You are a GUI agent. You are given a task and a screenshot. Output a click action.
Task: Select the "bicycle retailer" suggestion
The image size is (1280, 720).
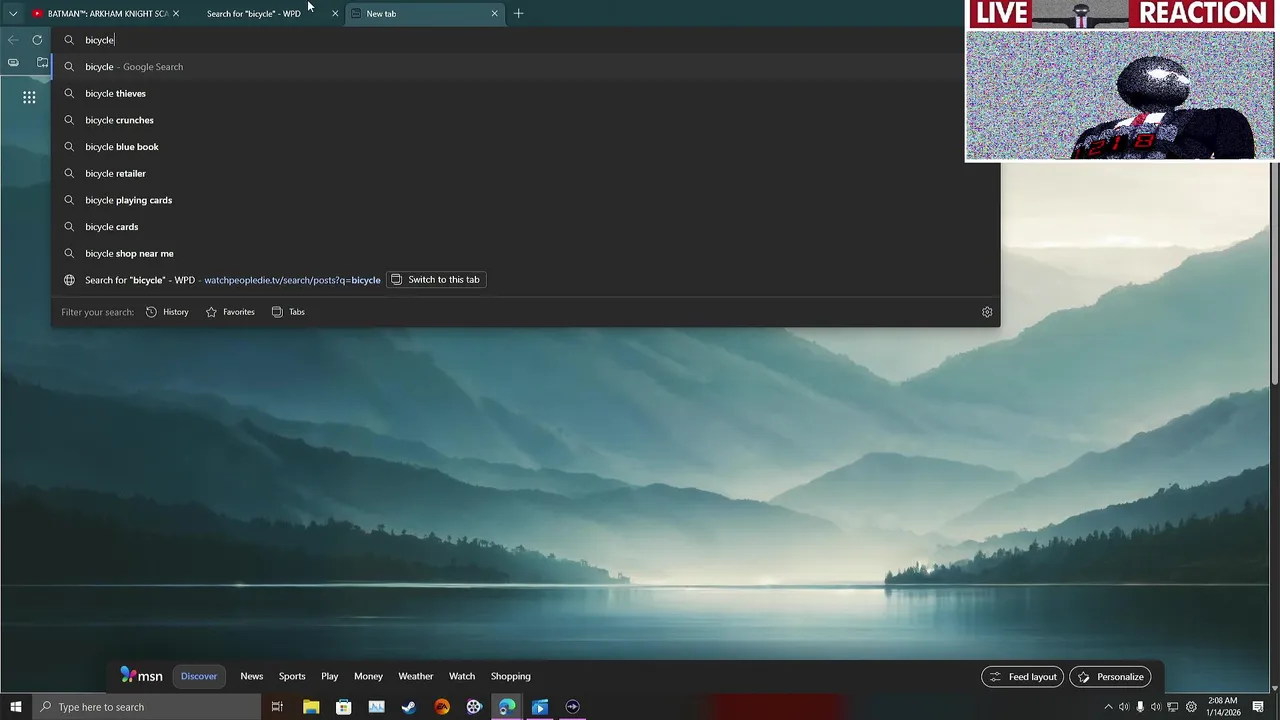click(525, 173)
